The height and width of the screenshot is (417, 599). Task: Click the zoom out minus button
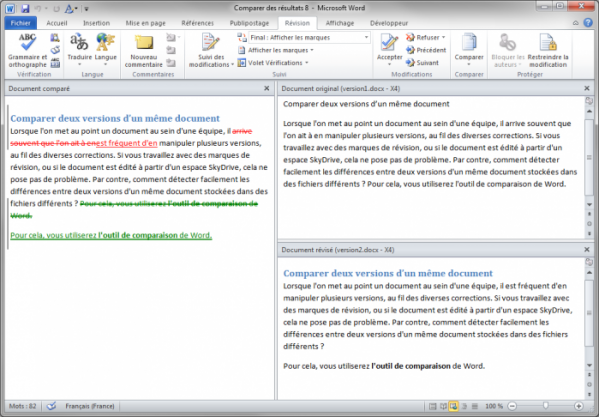pyautogui.click(x=512, y=406)
